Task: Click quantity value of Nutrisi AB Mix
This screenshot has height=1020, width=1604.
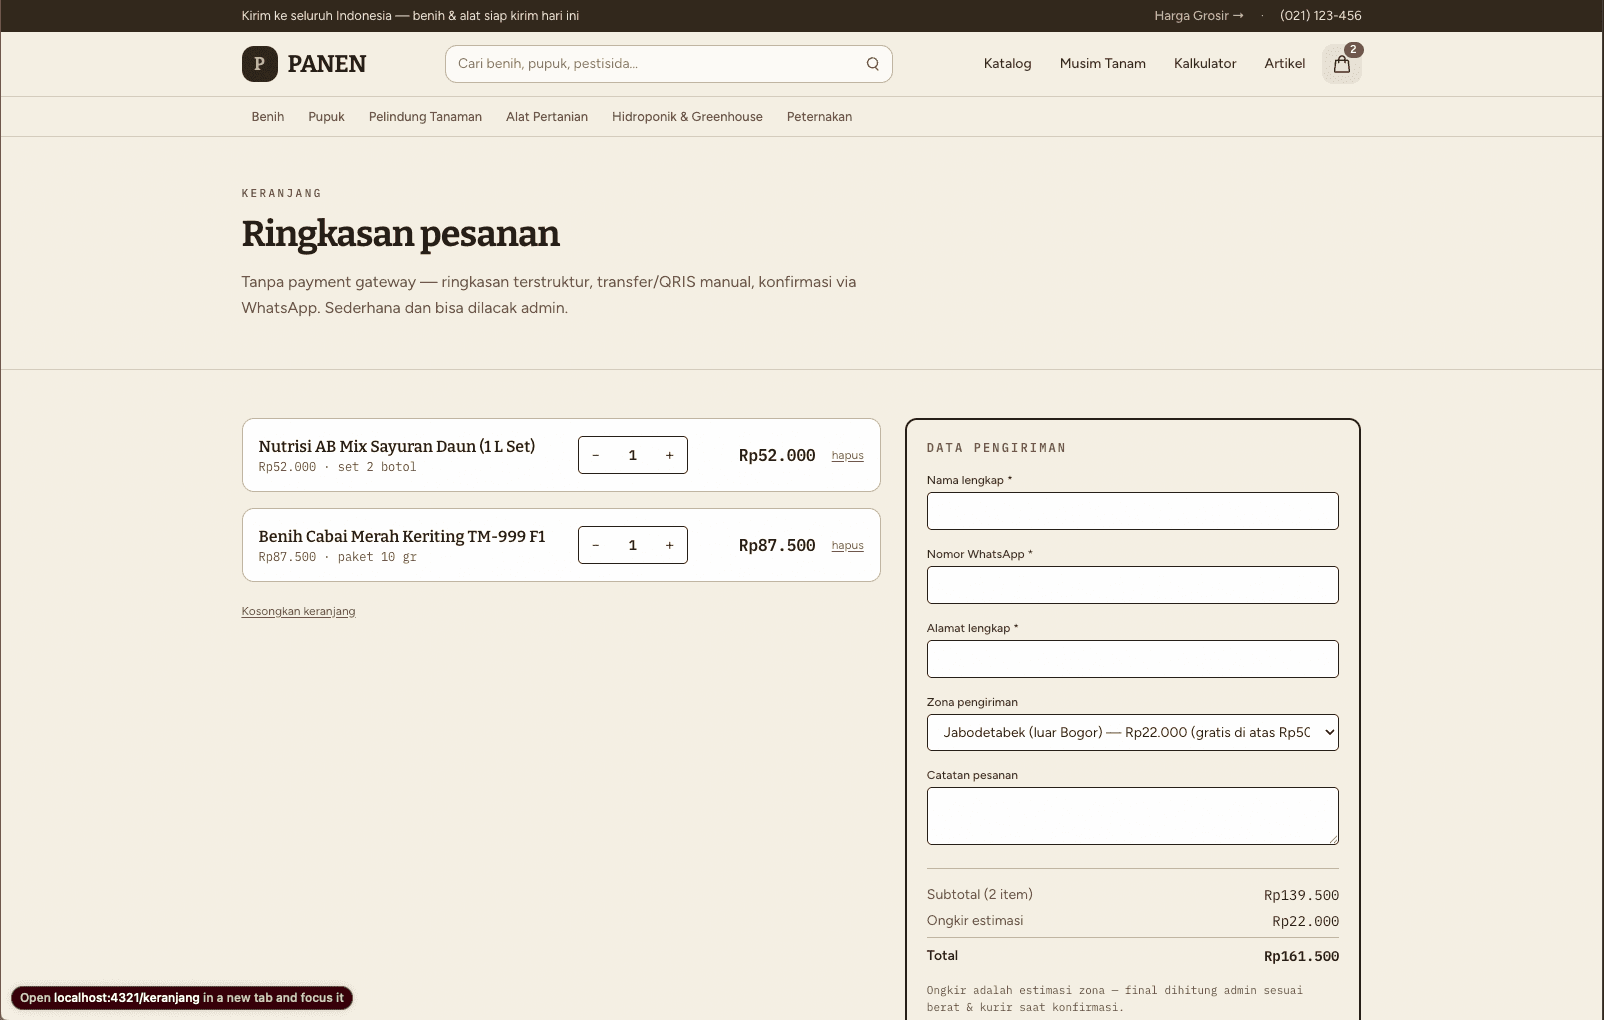Action: [632, 455]
